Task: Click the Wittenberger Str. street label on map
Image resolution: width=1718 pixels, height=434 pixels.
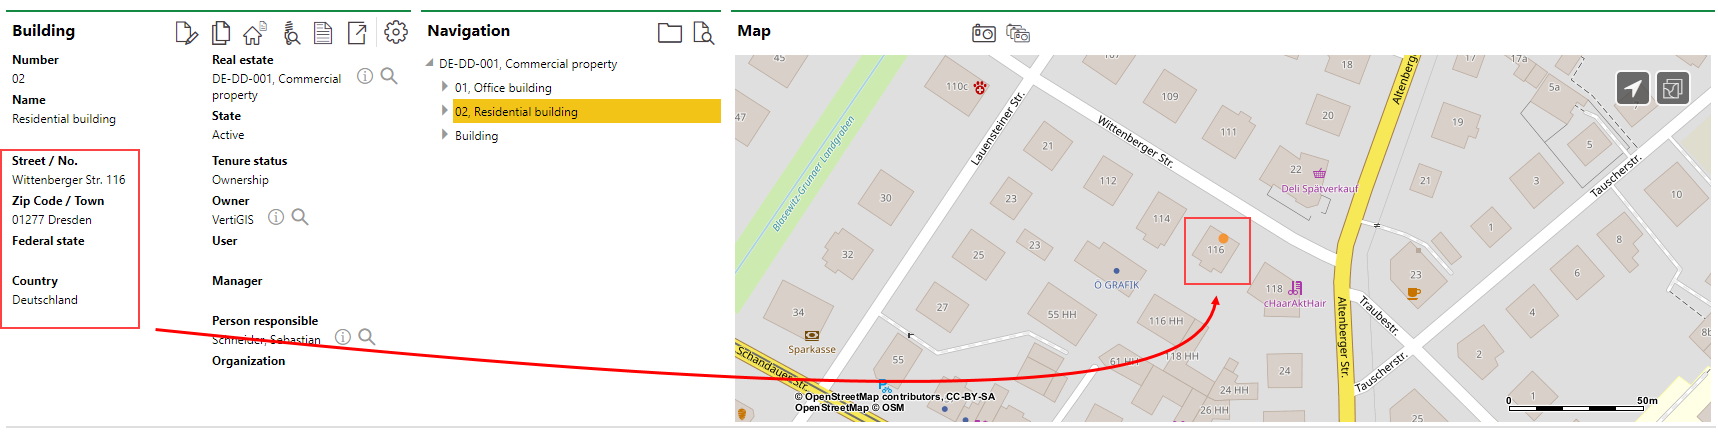Action: point(1136,141)
